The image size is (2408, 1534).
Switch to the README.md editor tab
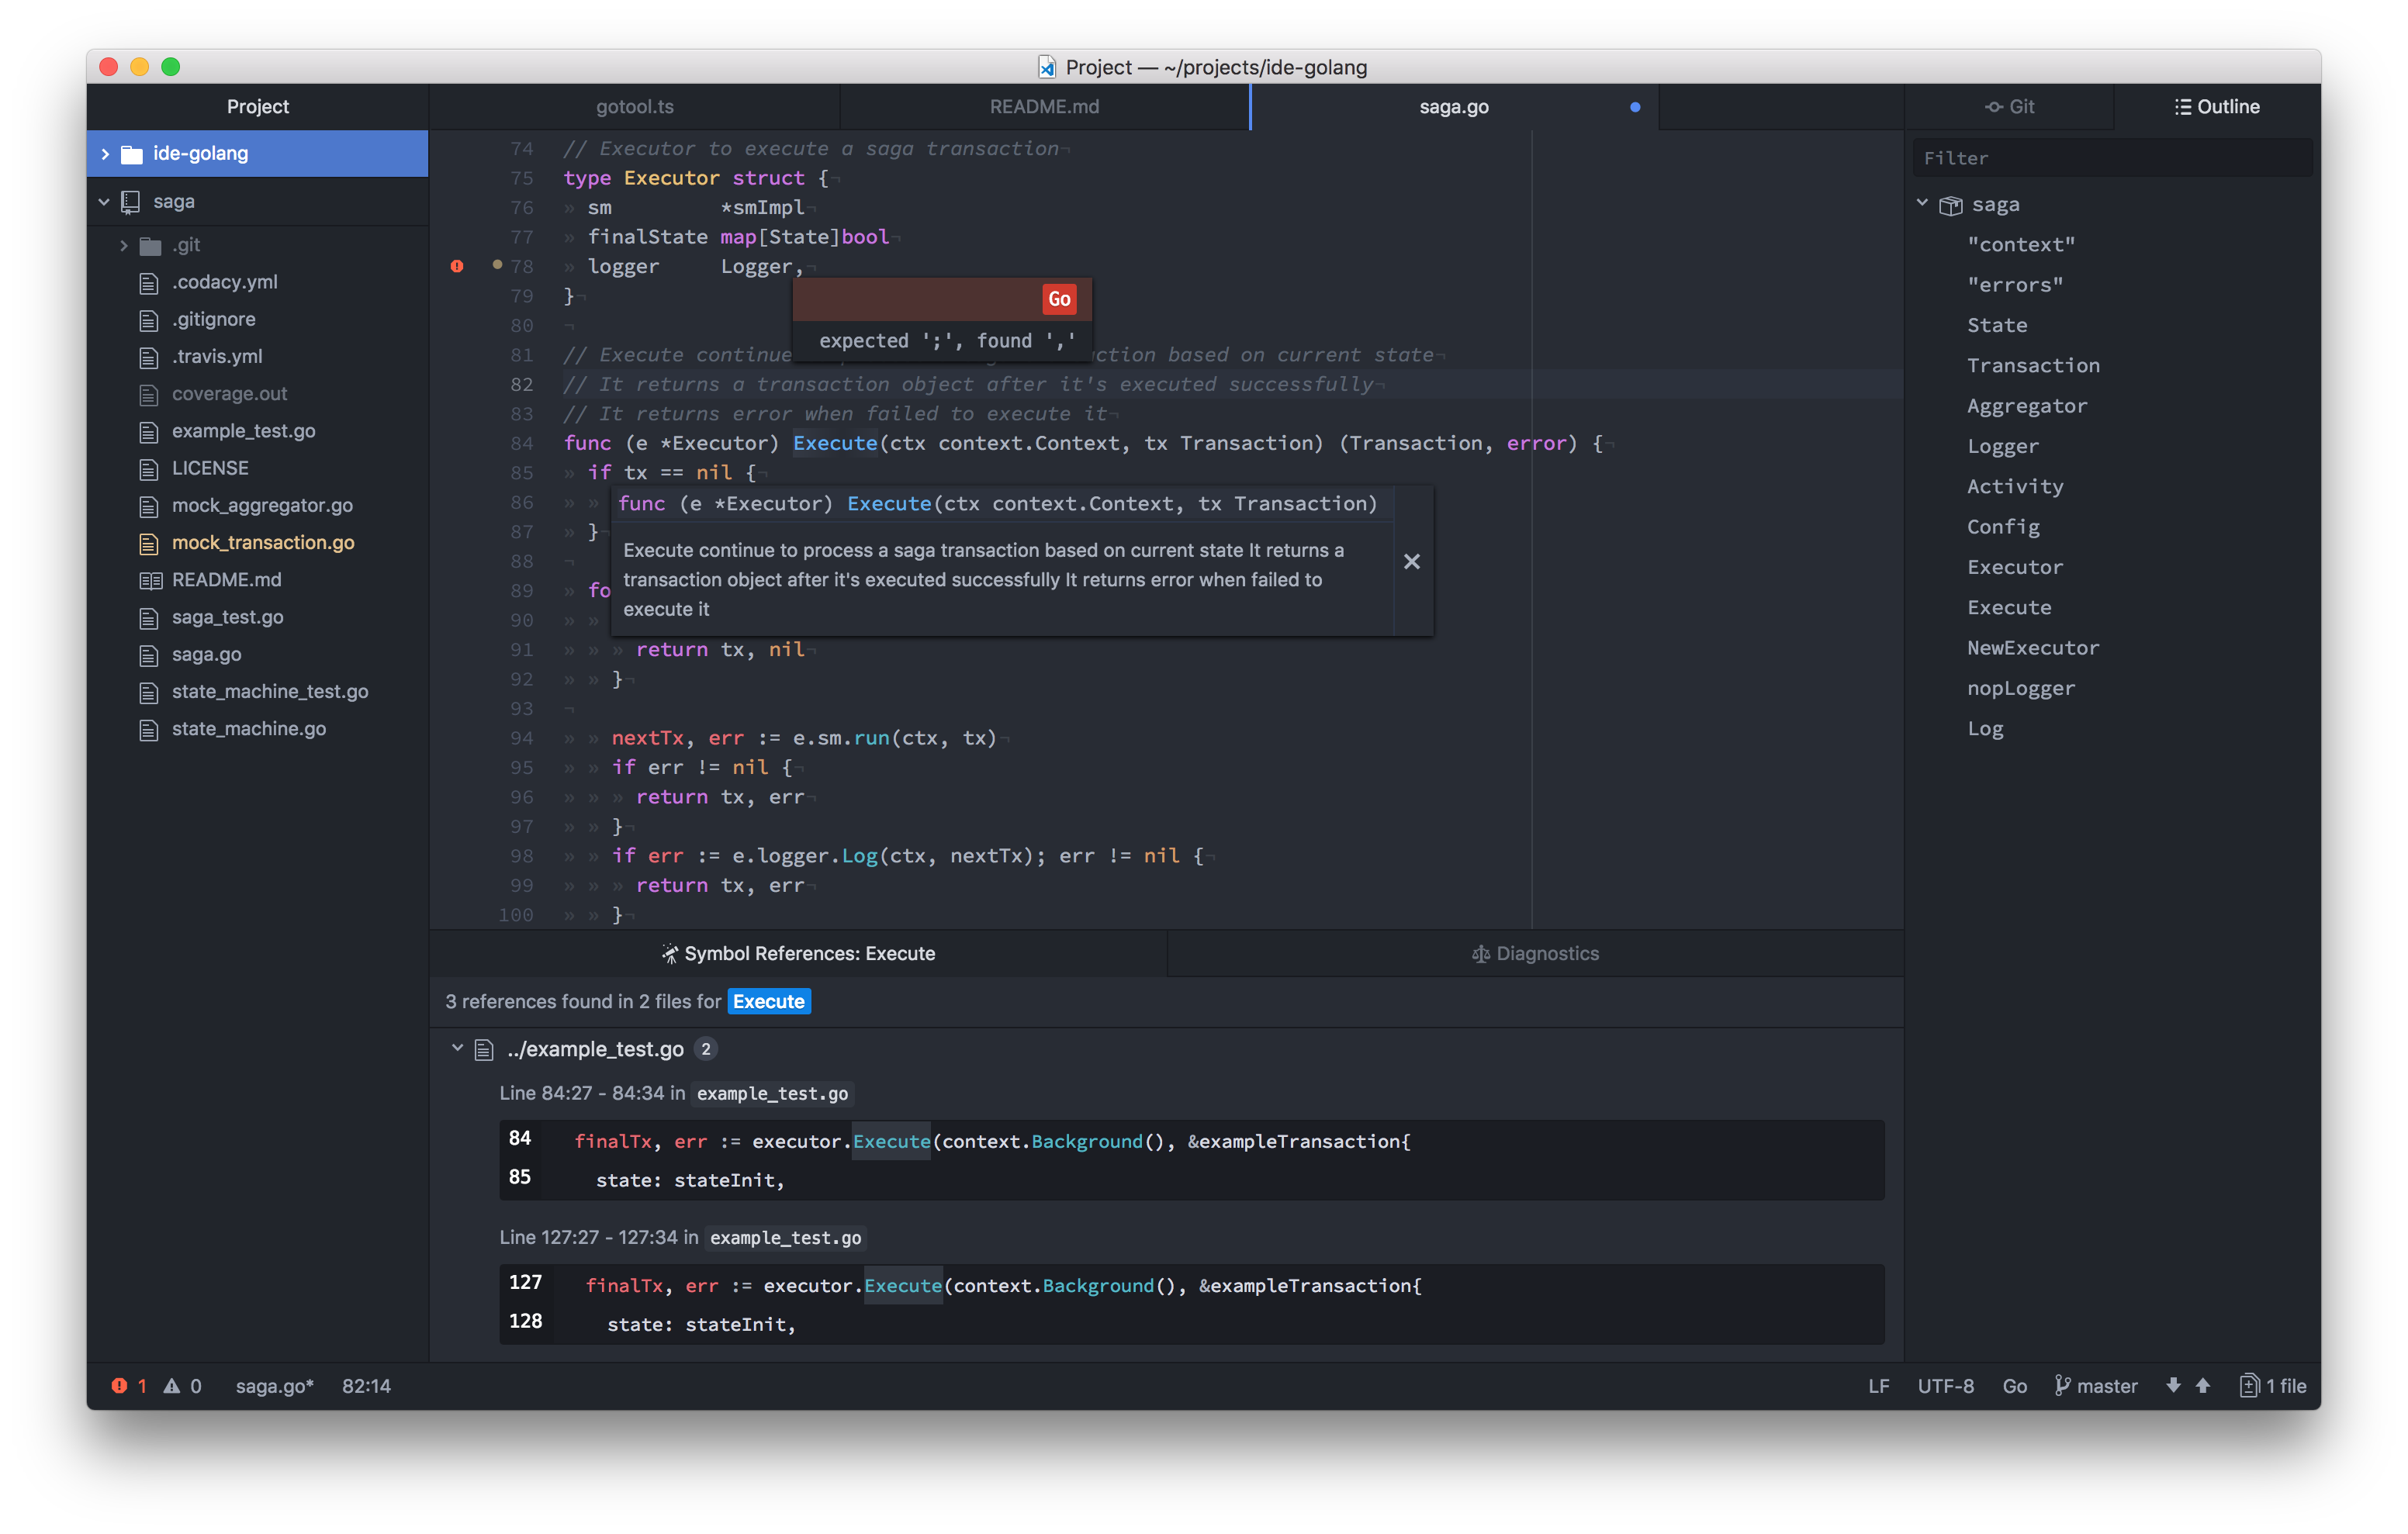1044,107
